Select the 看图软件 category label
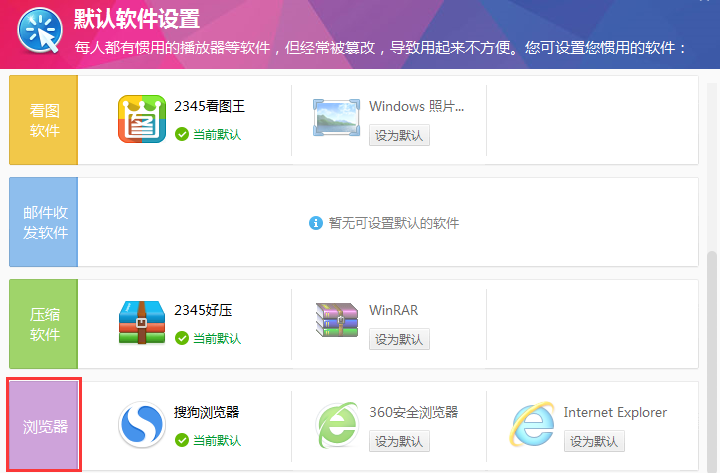 44,120
